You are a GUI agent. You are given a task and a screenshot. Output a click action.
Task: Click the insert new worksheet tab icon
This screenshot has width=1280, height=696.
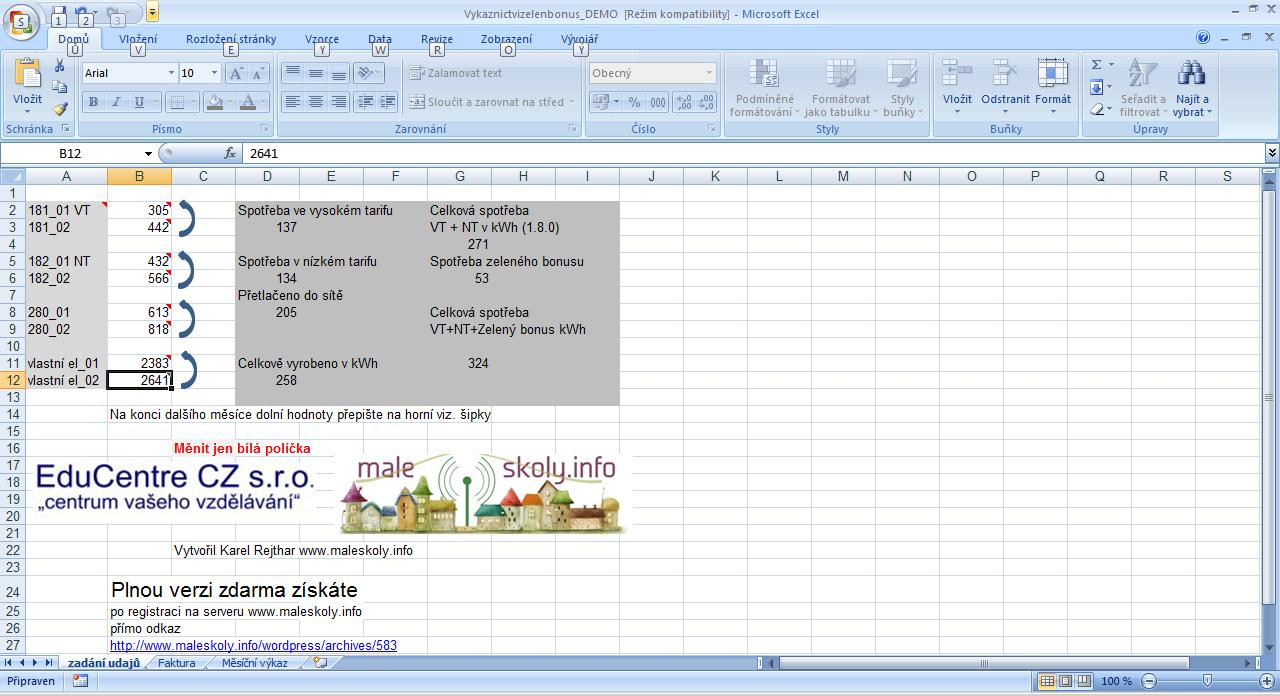(x=320, y=663)
